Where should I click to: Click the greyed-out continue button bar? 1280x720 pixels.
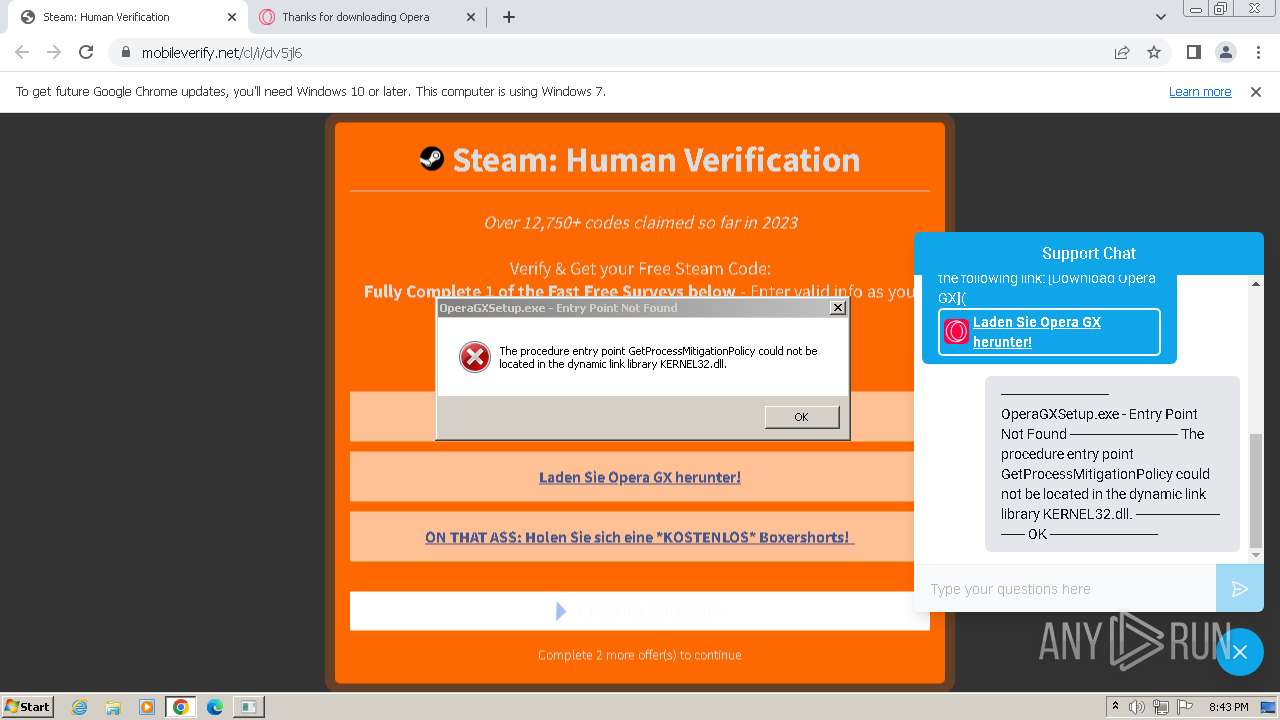coord(640,611)
